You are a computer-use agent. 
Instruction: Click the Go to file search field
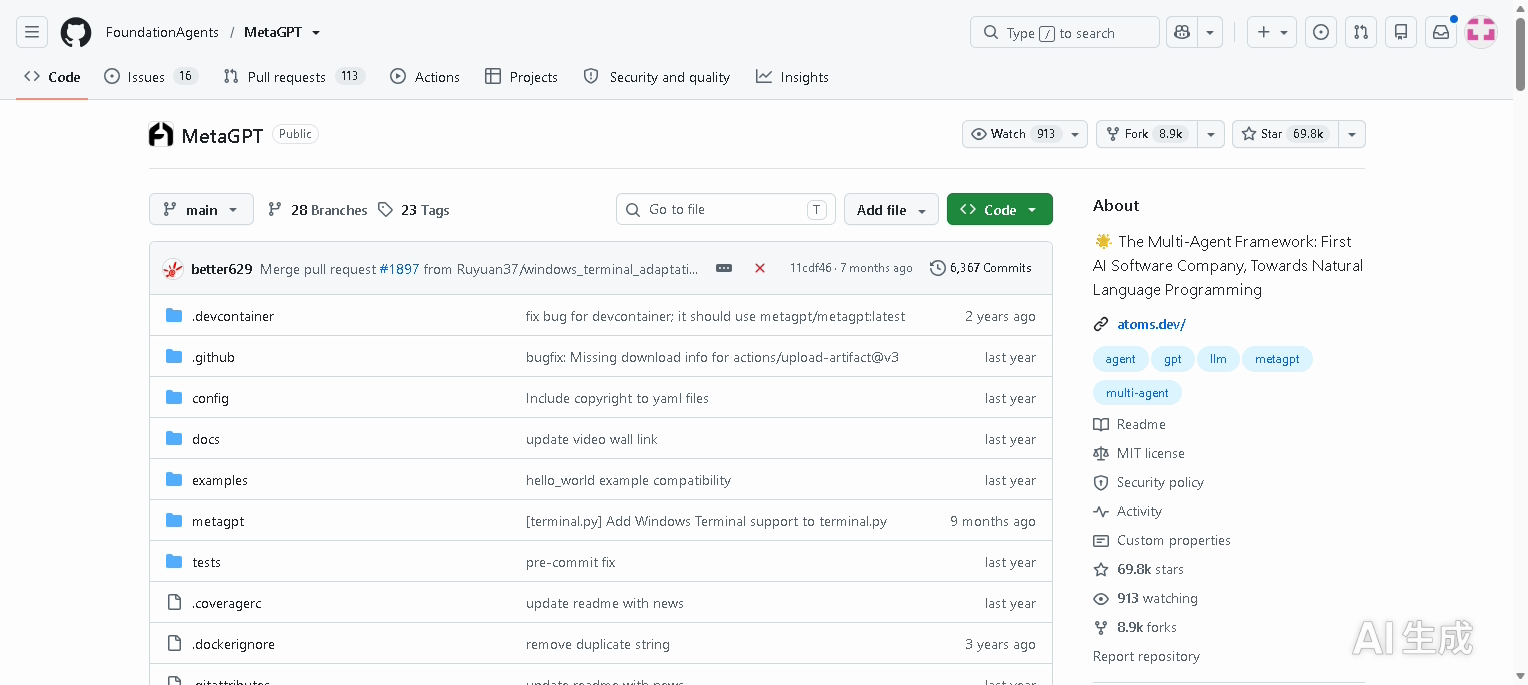click(726, 209)
